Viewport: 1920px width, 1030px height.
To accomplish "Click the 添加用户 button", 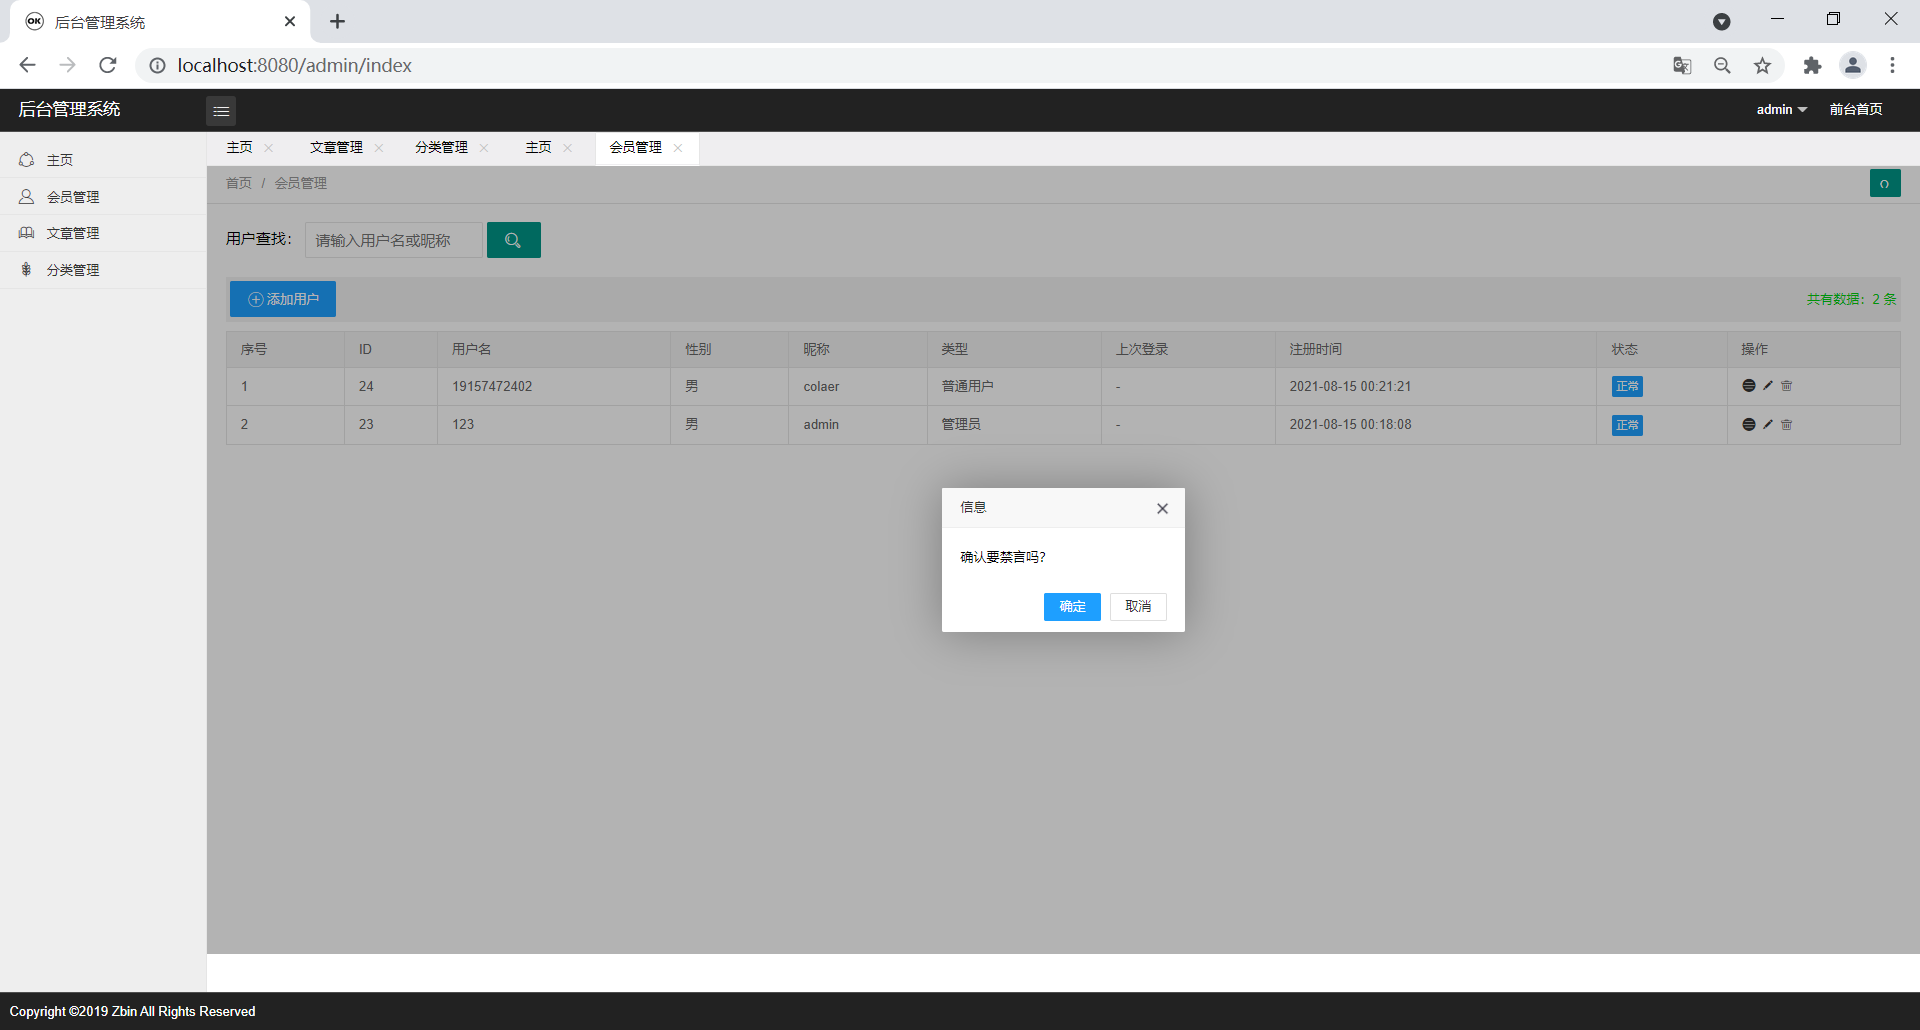I will (x=283, y=299).
